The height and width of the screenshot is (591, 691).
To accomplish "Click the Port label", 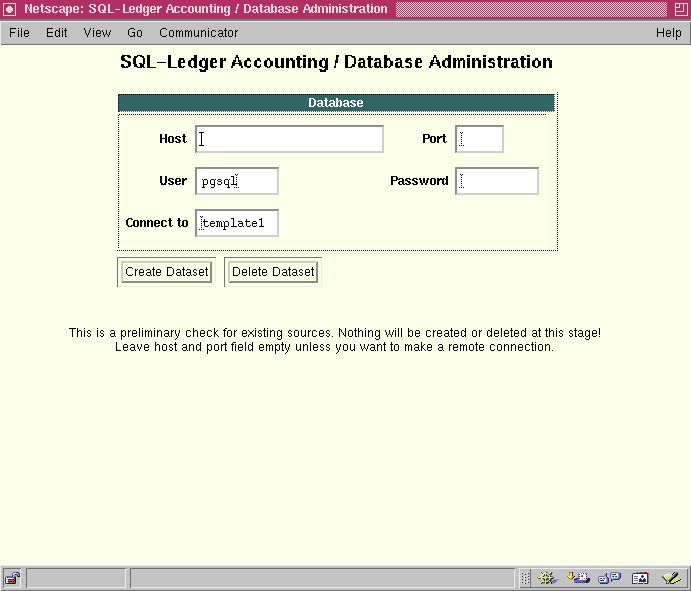I will click(x=435, y=139).
